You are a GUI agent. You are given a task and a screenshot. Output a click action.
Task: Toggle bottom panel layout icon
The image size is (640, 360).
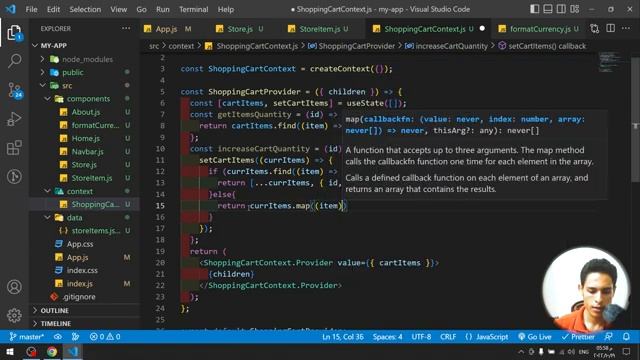coord(548,9)
